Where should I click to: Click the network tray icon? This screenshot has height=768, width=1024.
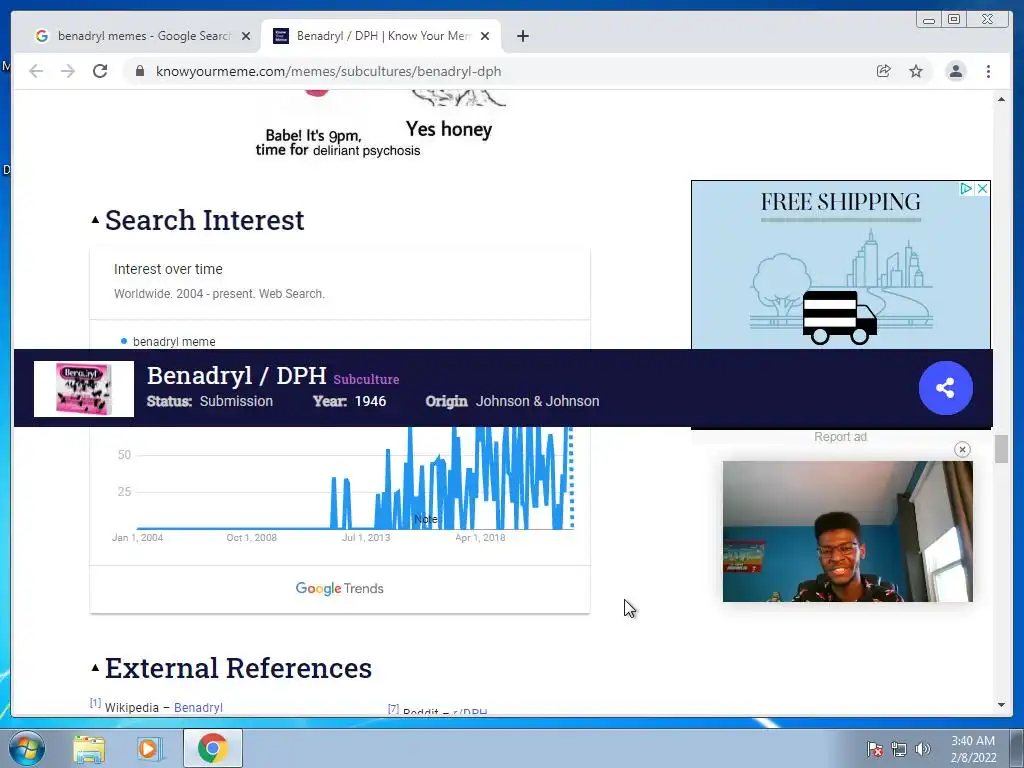coord(899,749)
